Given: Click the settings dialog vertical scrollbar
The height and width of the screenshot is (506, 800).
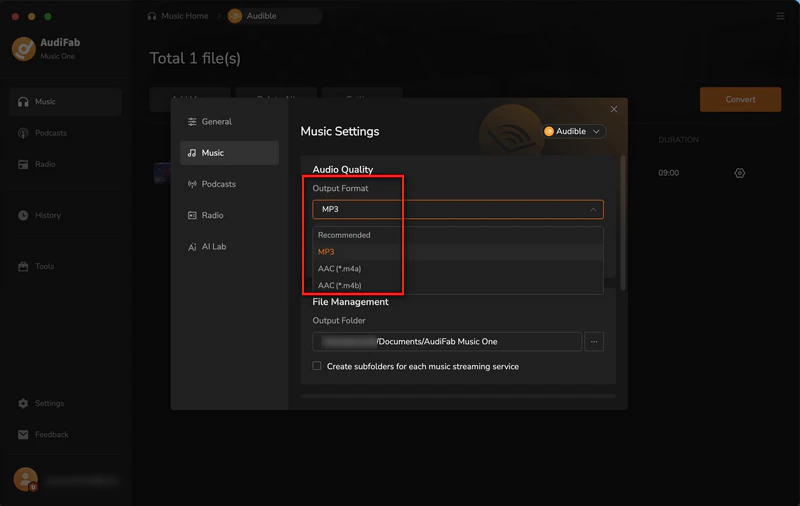Looking at the screenshot, I should click(622, 223).
